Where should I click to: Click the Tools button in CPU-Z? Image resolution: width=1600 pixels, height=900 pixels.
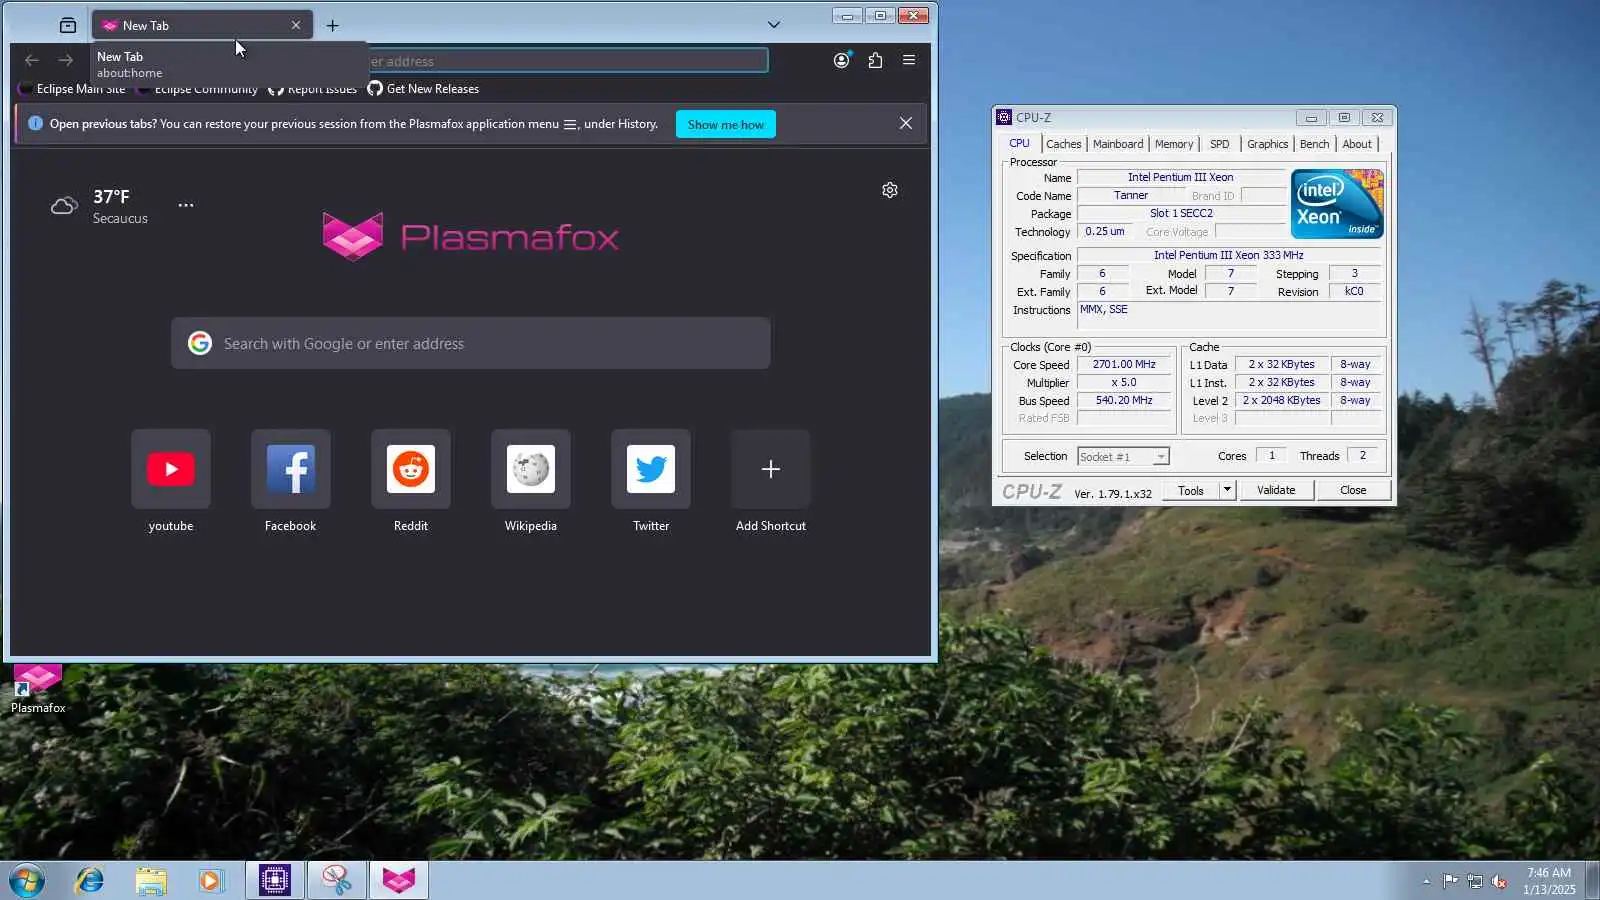(1191, 490)
